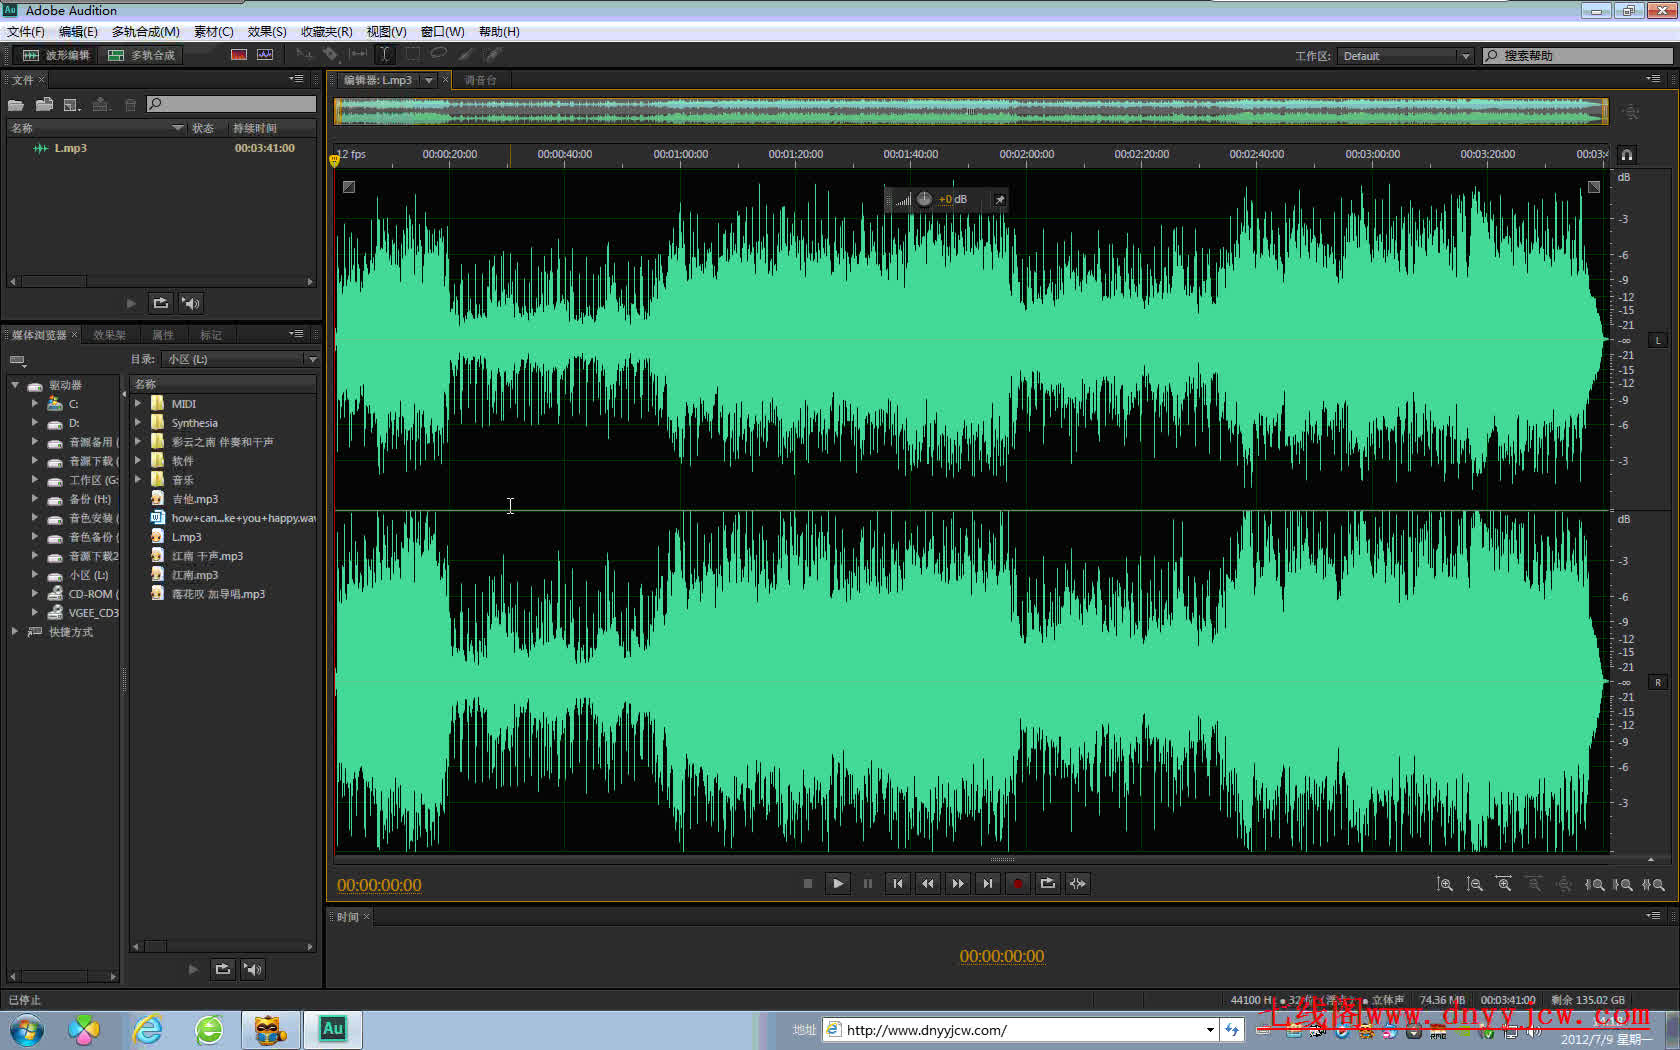The image size is (1680, 1050).
Task: Click the red Record button
Action: (x=1018, y=883)
